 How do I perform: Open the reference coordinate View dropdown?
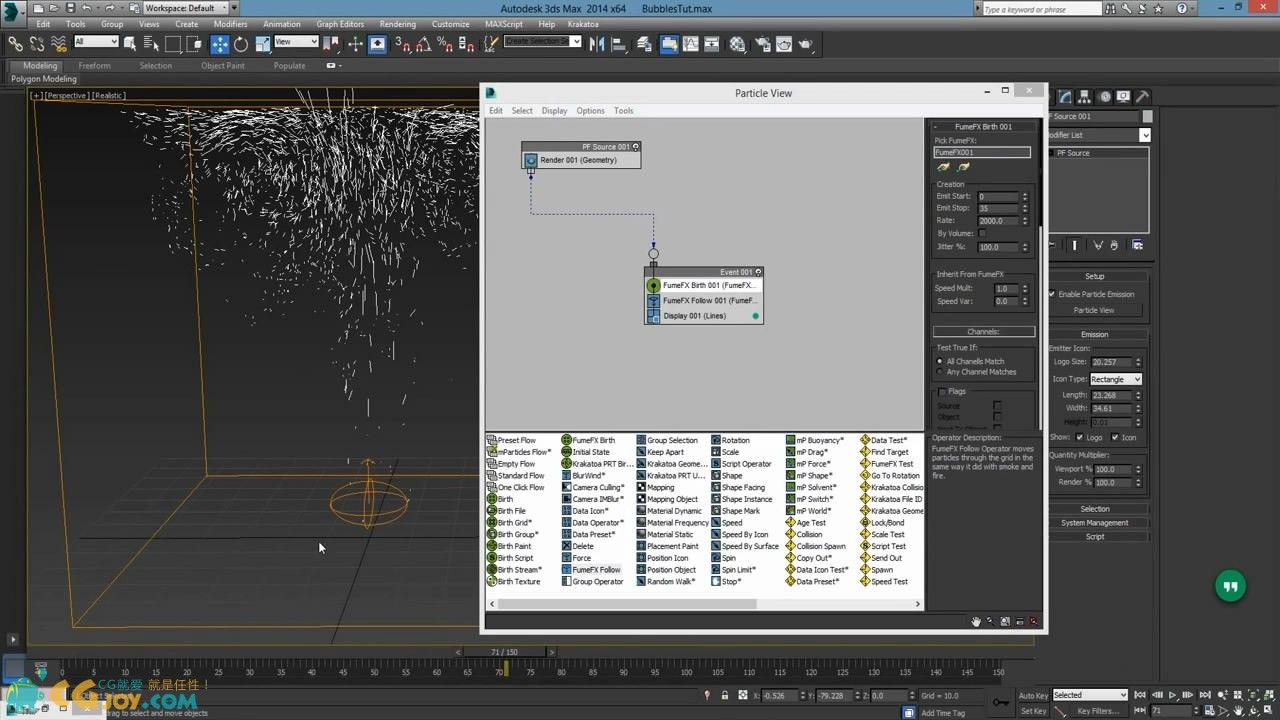[296, 41]
